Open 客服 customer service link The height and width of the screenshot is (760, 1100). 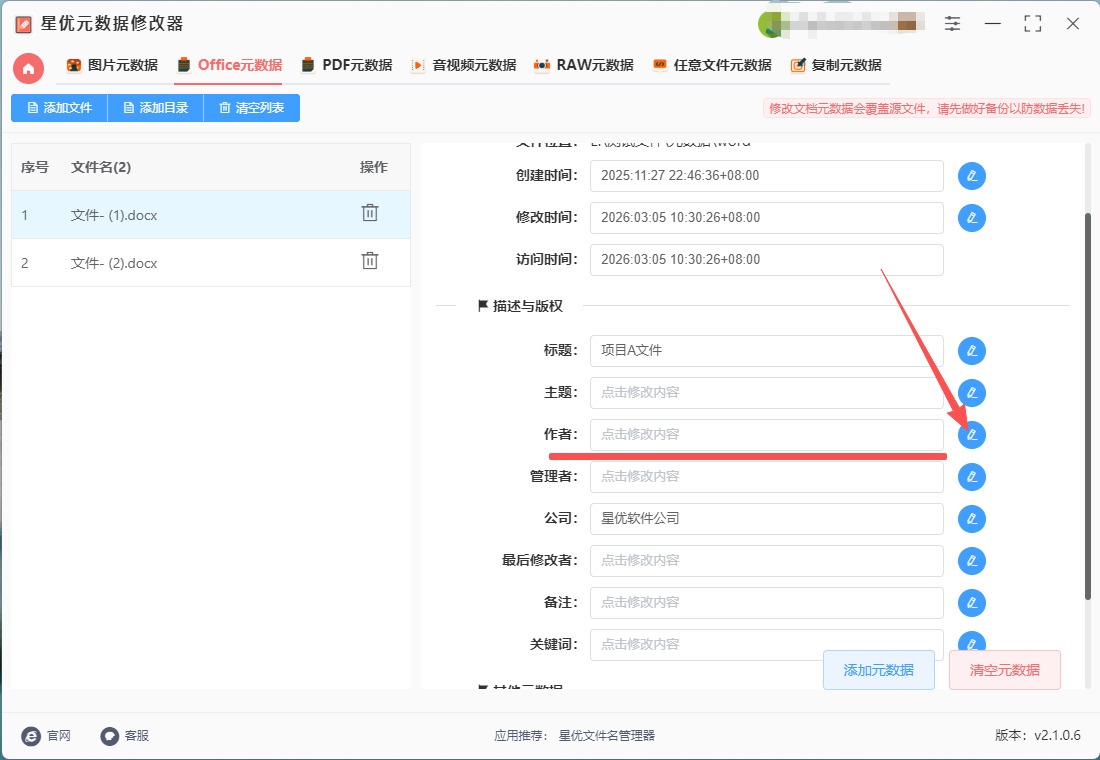point(125,735)
